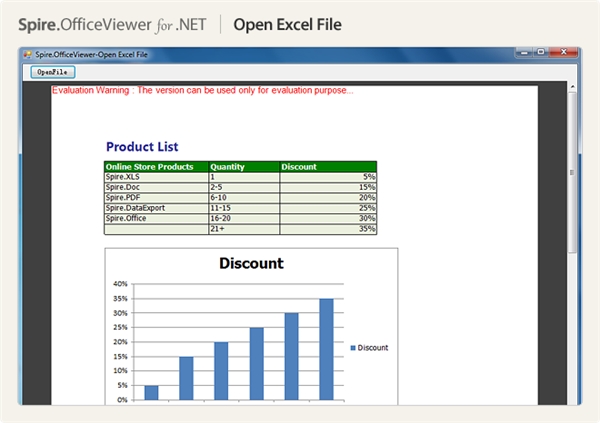The width and height of the screenshot is (600, 423).
Task: Click the Spire.DataExport cell
Action: 157,208
